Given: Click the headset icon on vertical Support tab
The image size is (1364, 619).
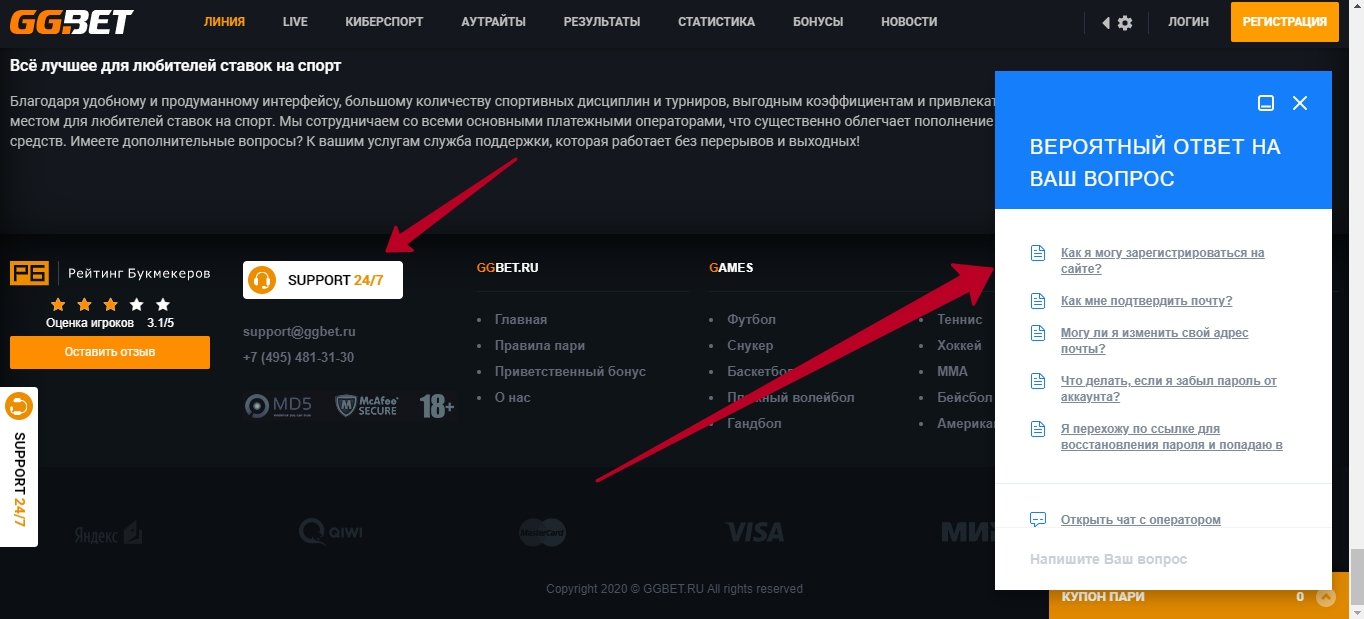Looking at the screenshot, I should [19, 407].
